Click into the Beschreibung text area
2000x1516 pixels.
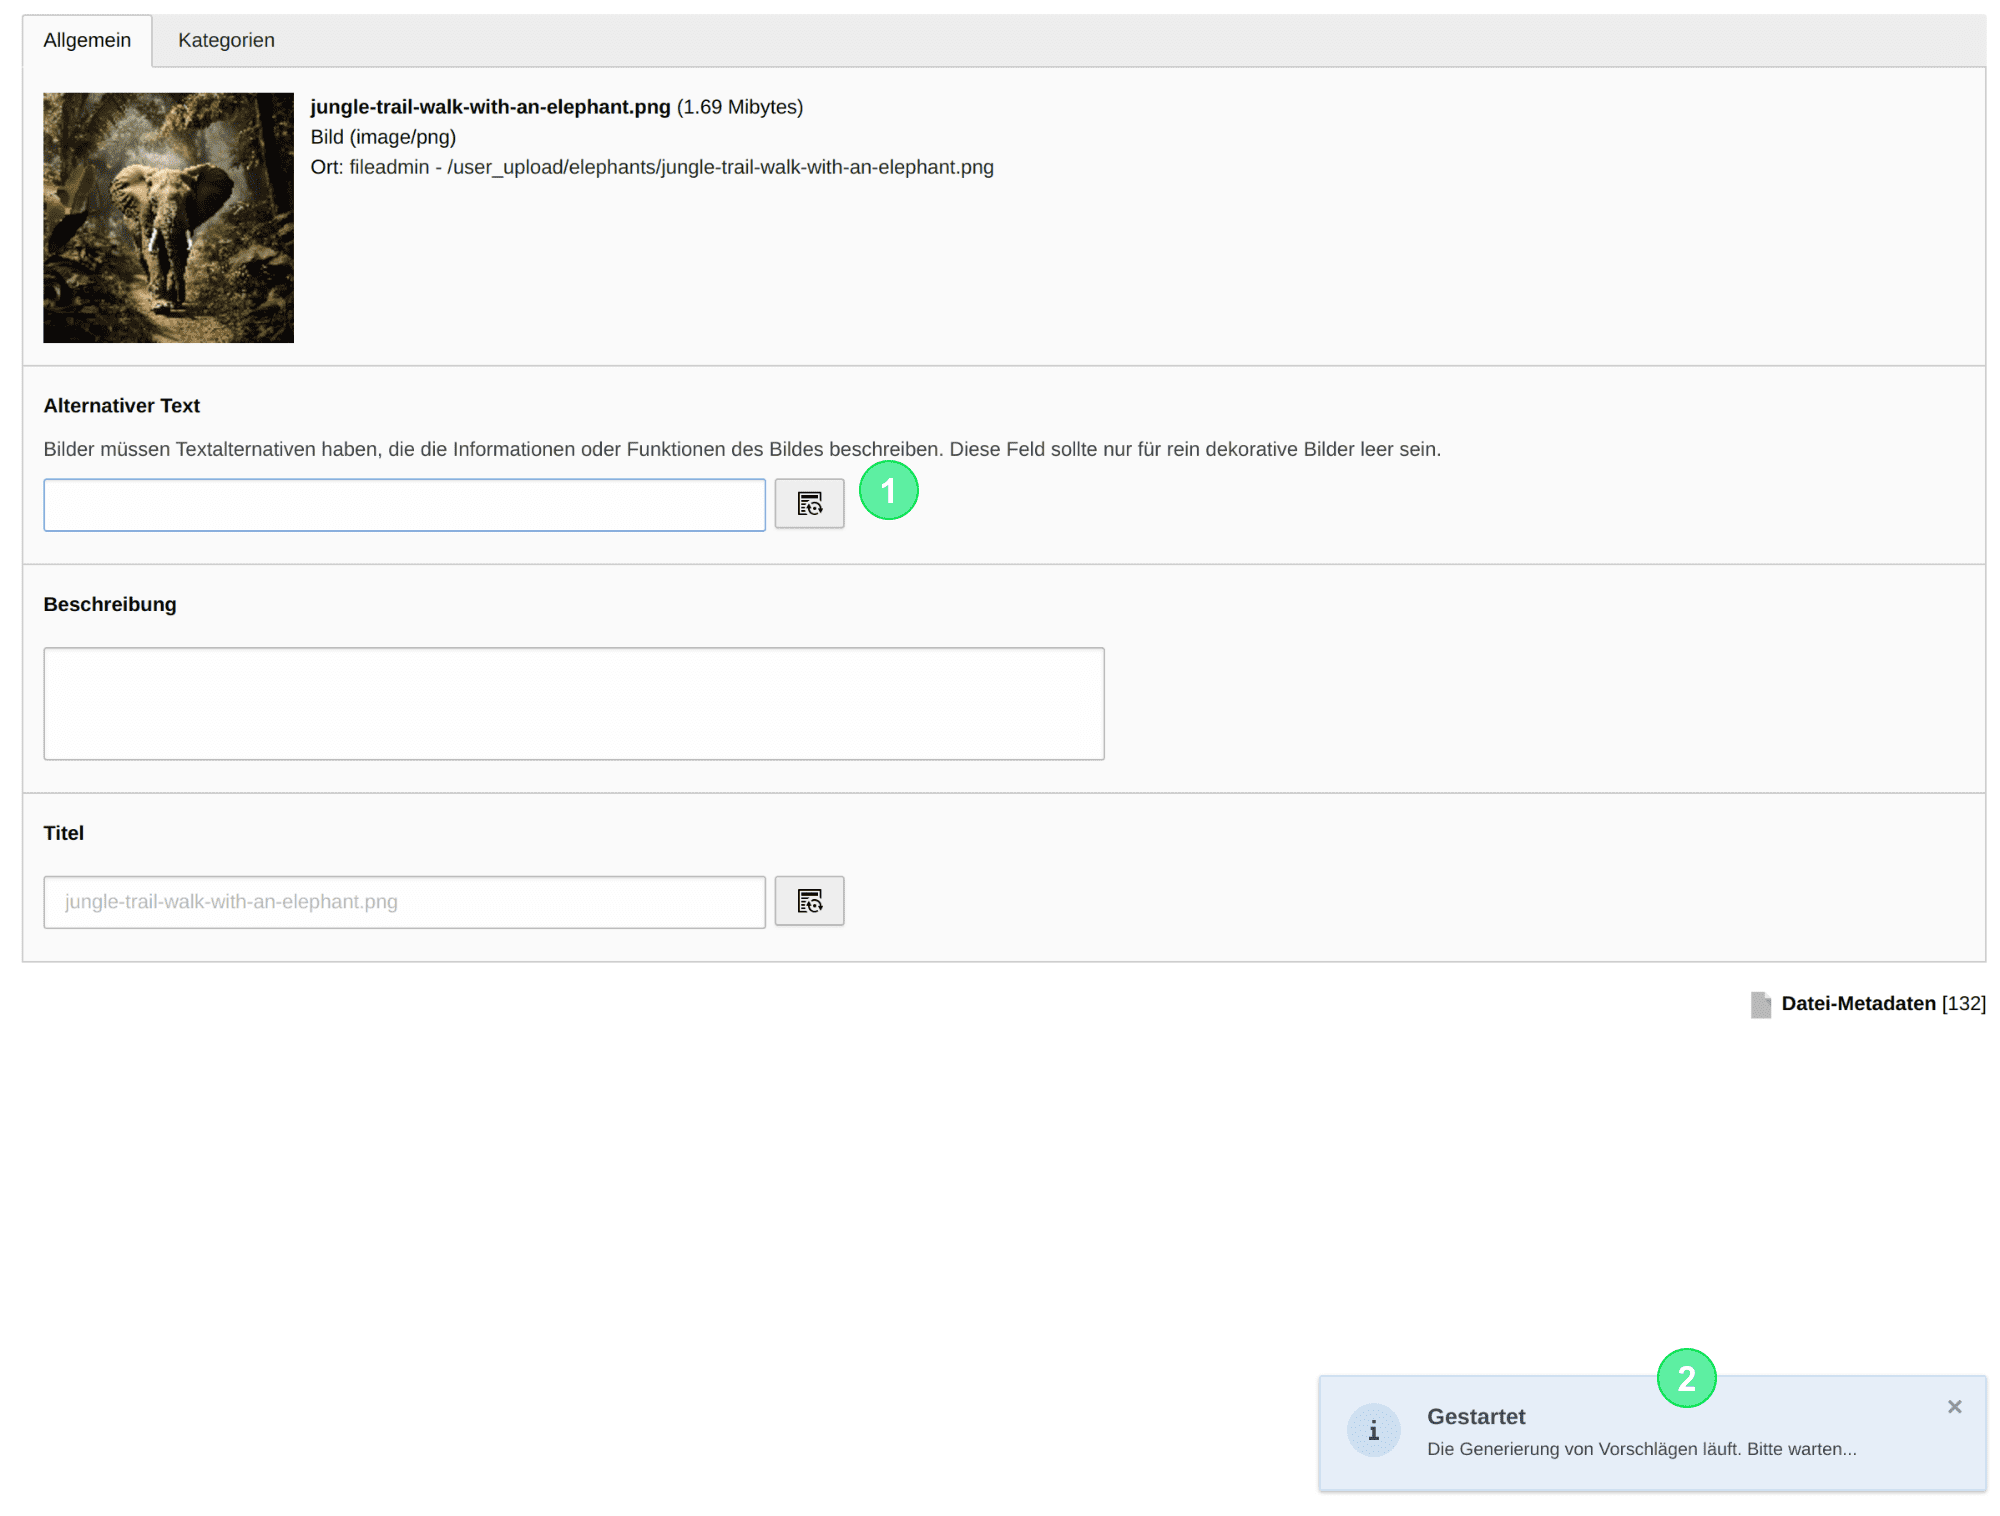point(574,704)
